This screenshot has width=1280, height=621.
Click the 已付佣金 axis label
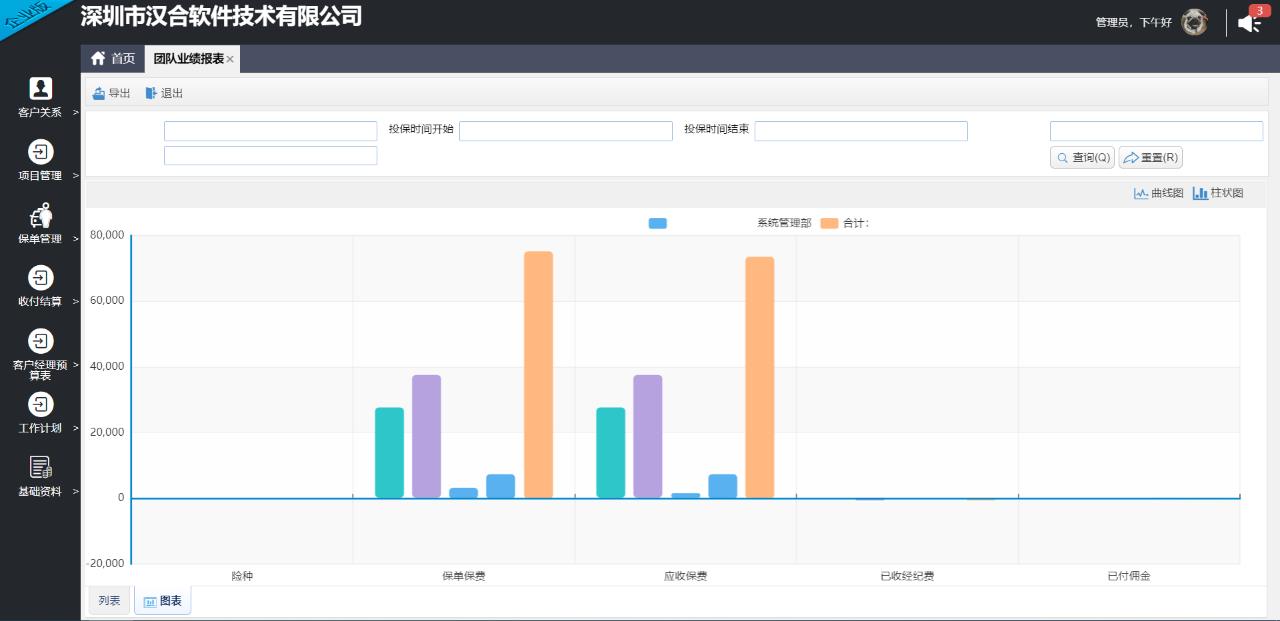(x=1129, y=576)
